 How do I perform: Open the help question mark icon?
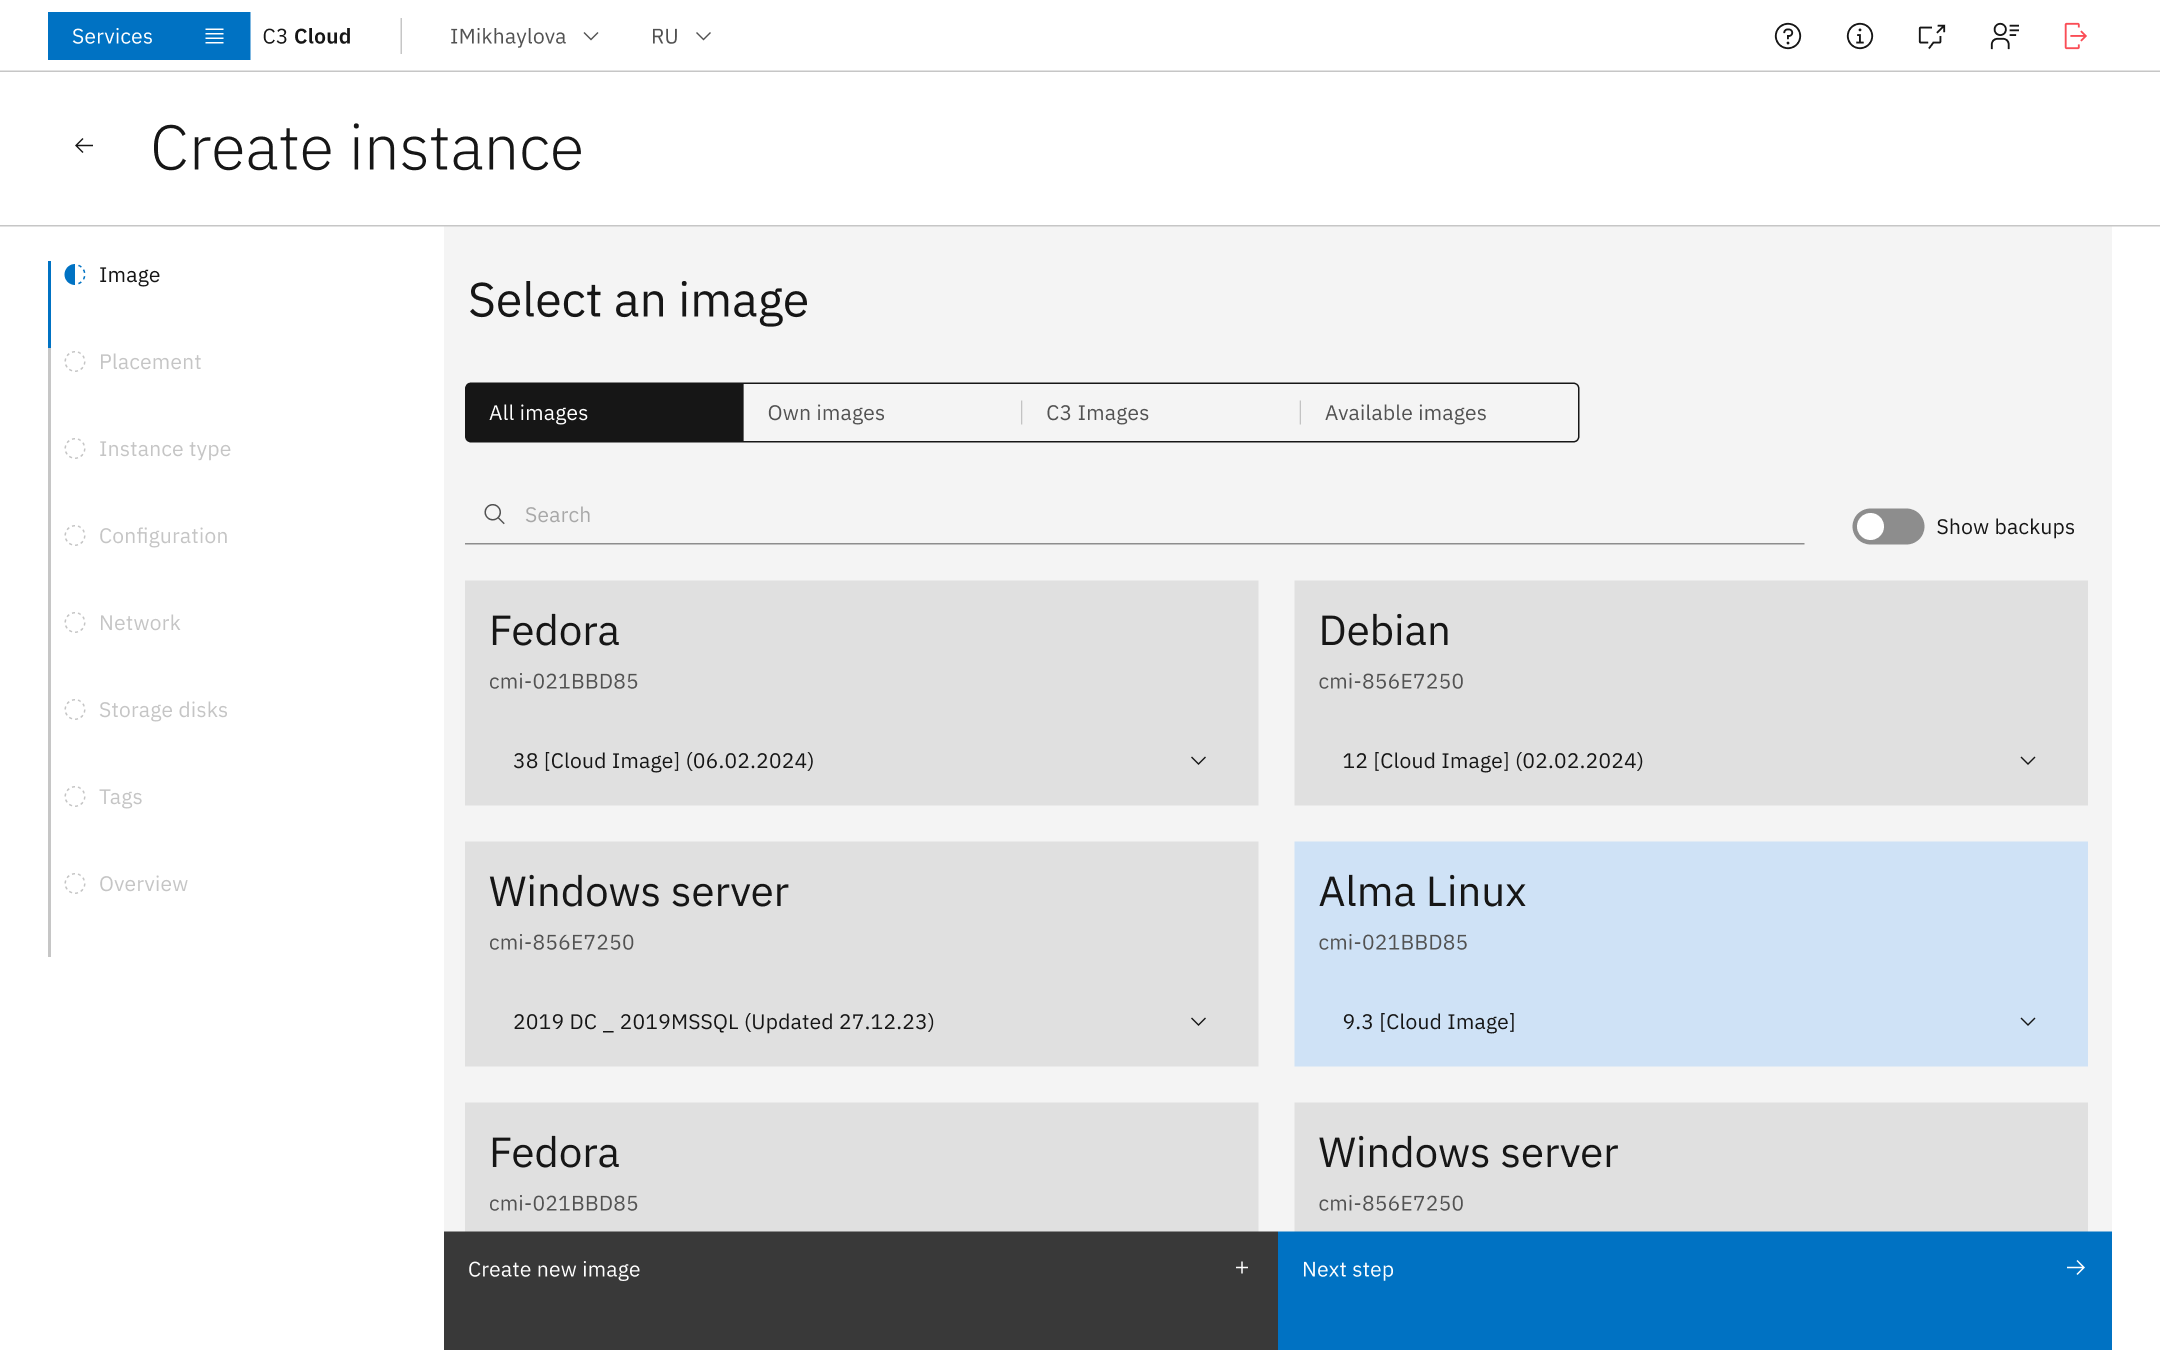[x=1787, y=37]
